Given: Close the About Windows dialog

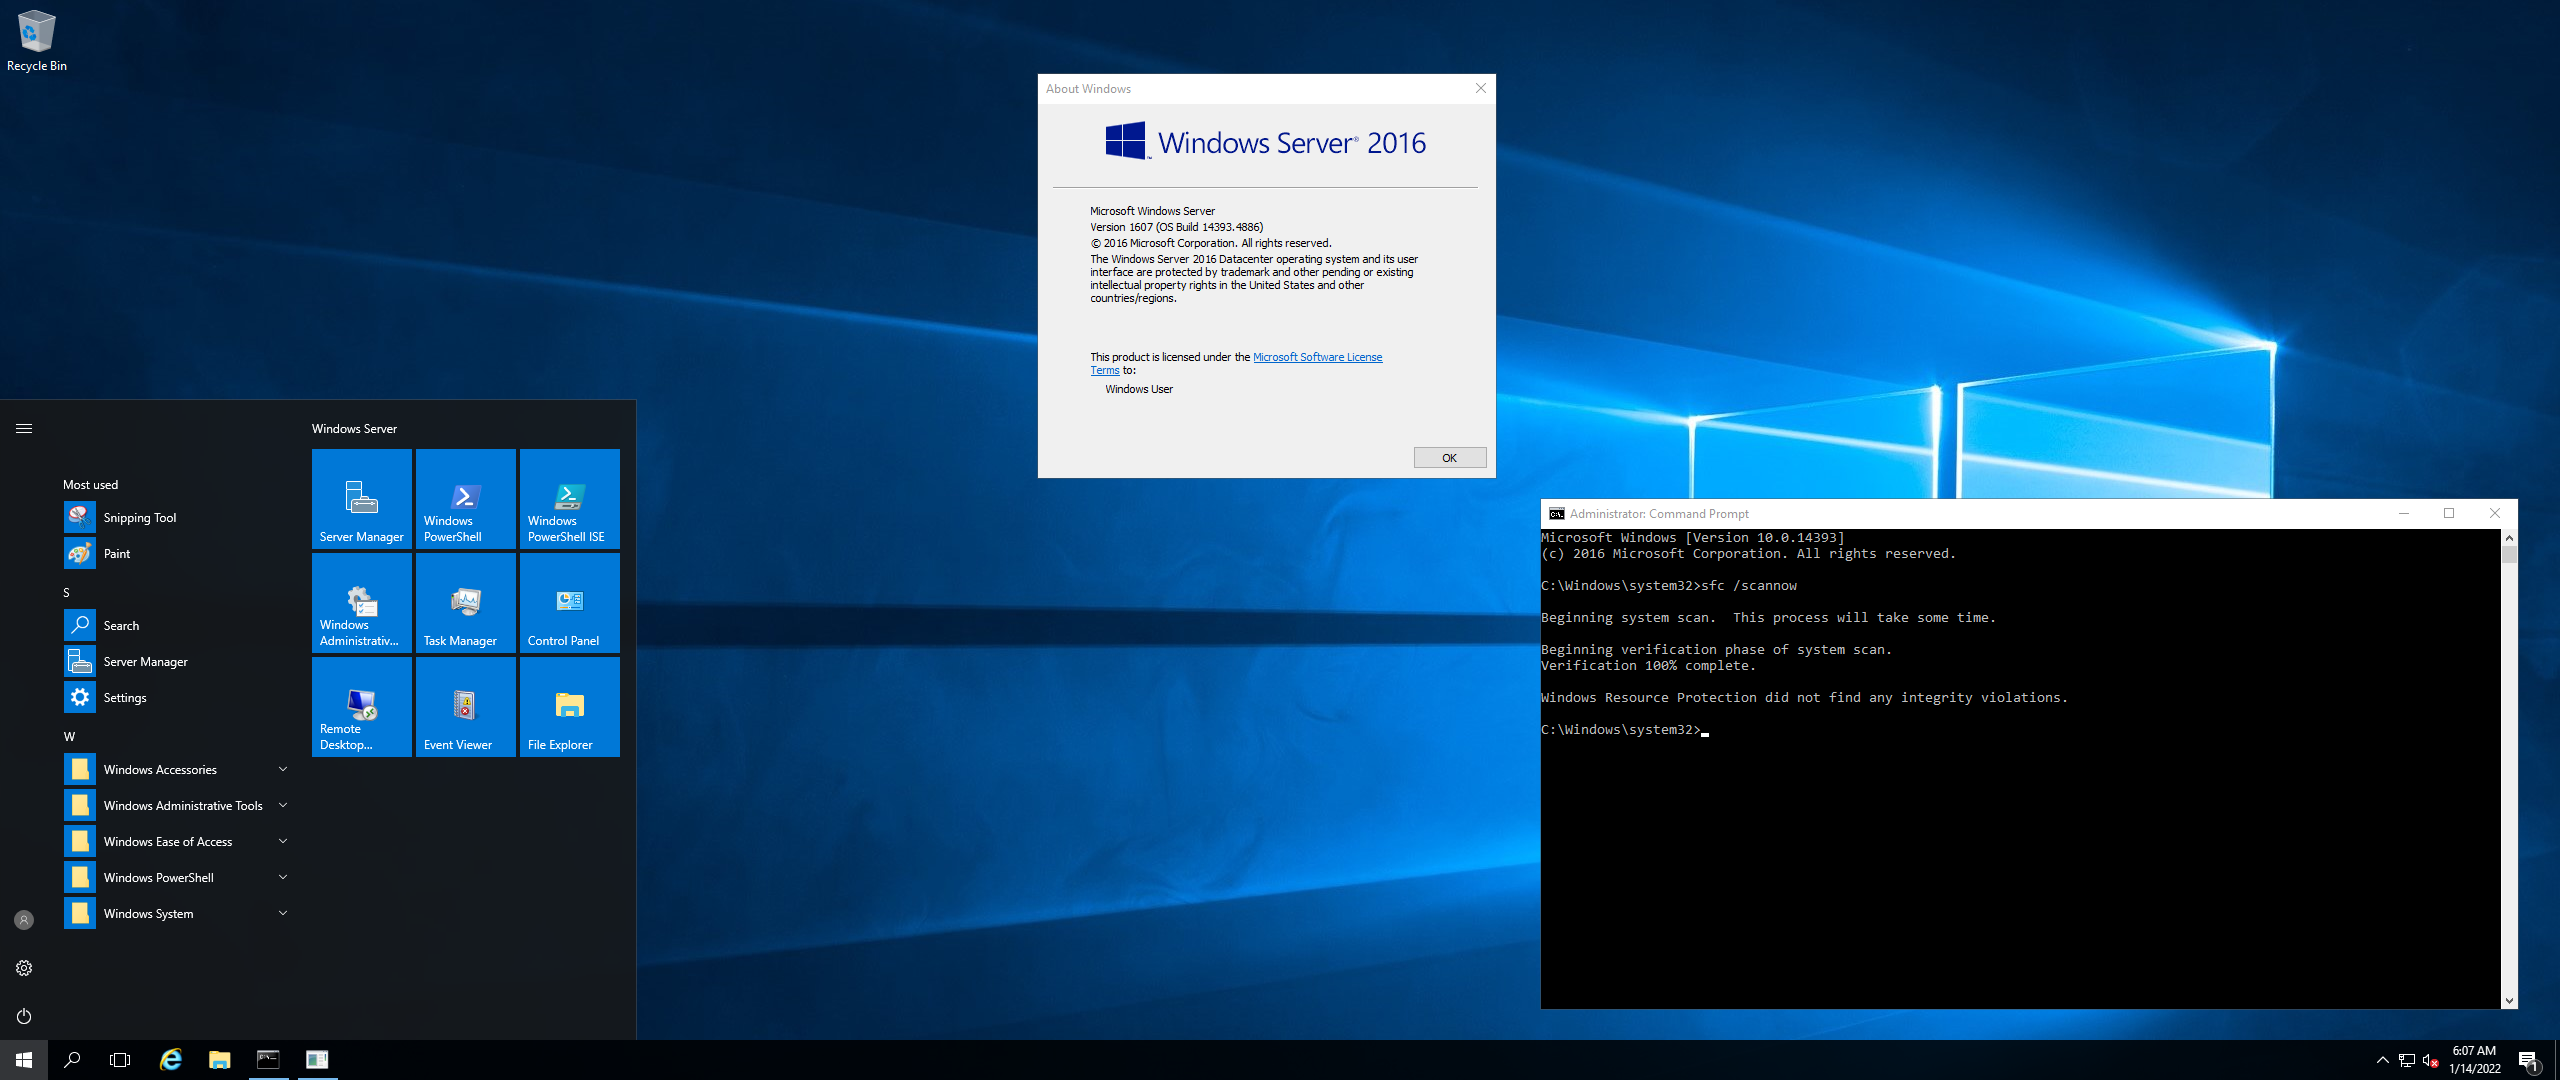Looking at the screenshot, I should click(x=1480, y=88).
